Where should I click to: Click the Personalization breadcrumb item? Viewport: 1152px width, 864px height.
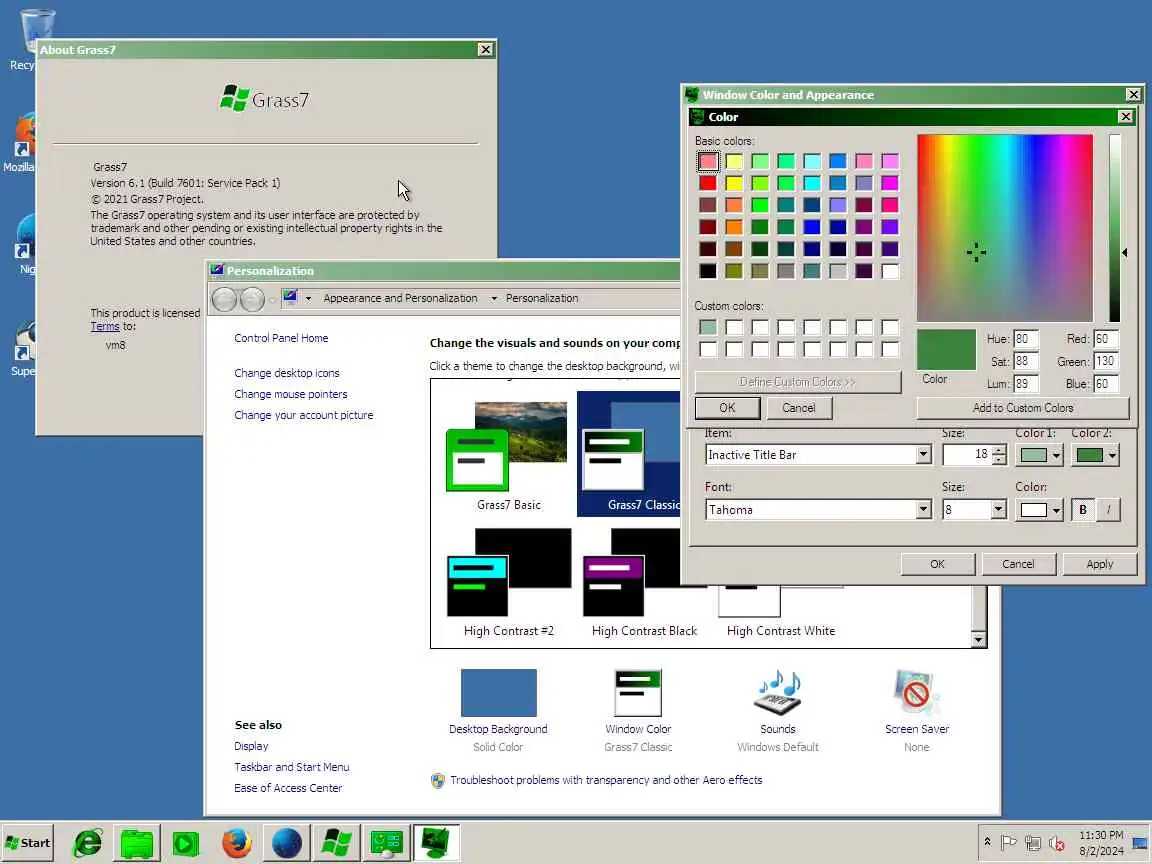(x=541, y=298)
